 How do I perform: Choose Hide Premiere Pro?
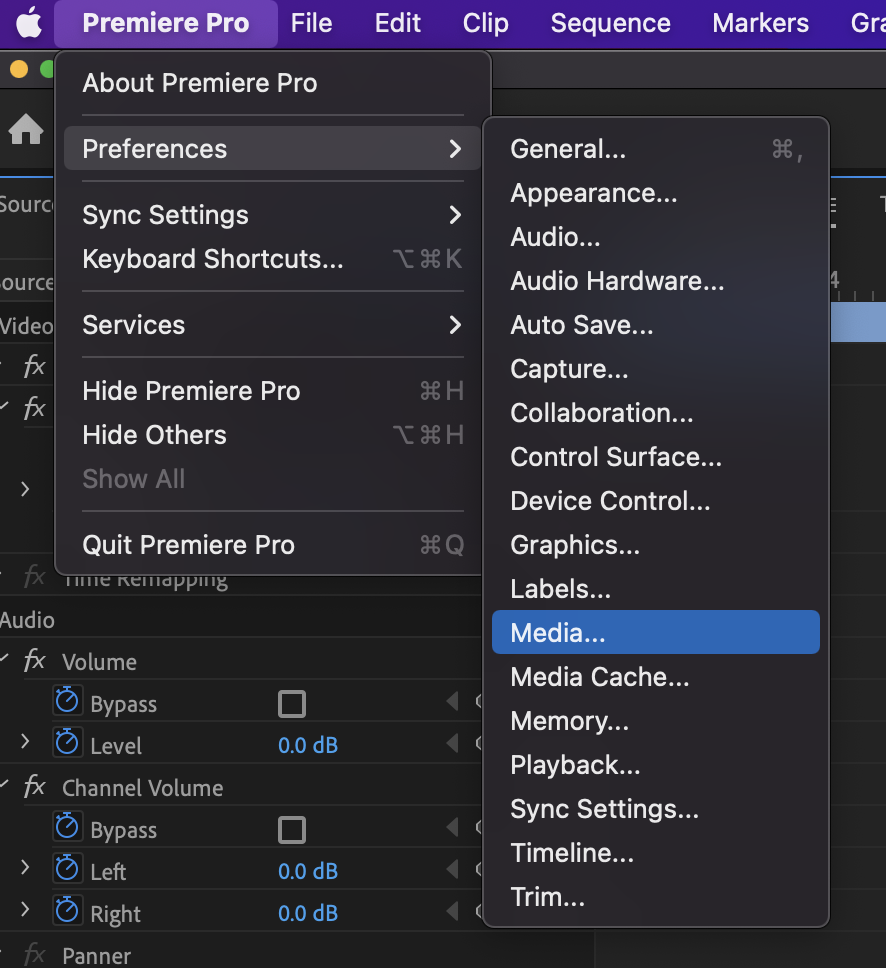272,391
